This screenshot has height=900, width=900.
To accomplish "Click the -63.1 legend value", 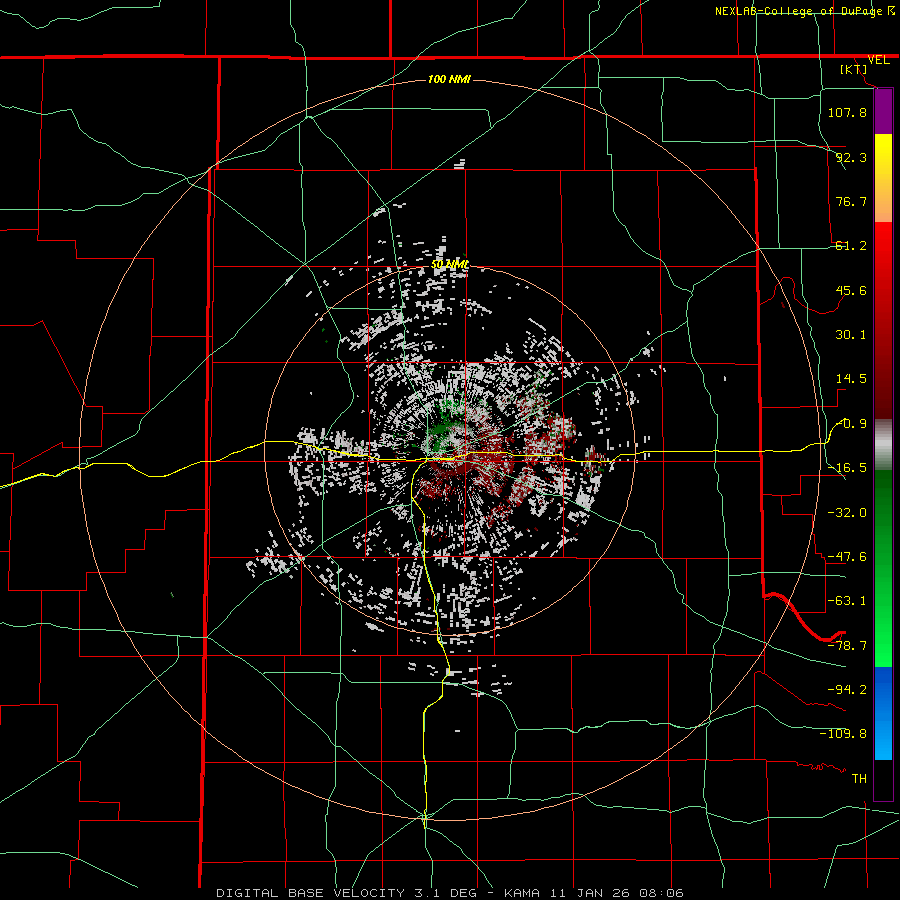I will point(847,601).
